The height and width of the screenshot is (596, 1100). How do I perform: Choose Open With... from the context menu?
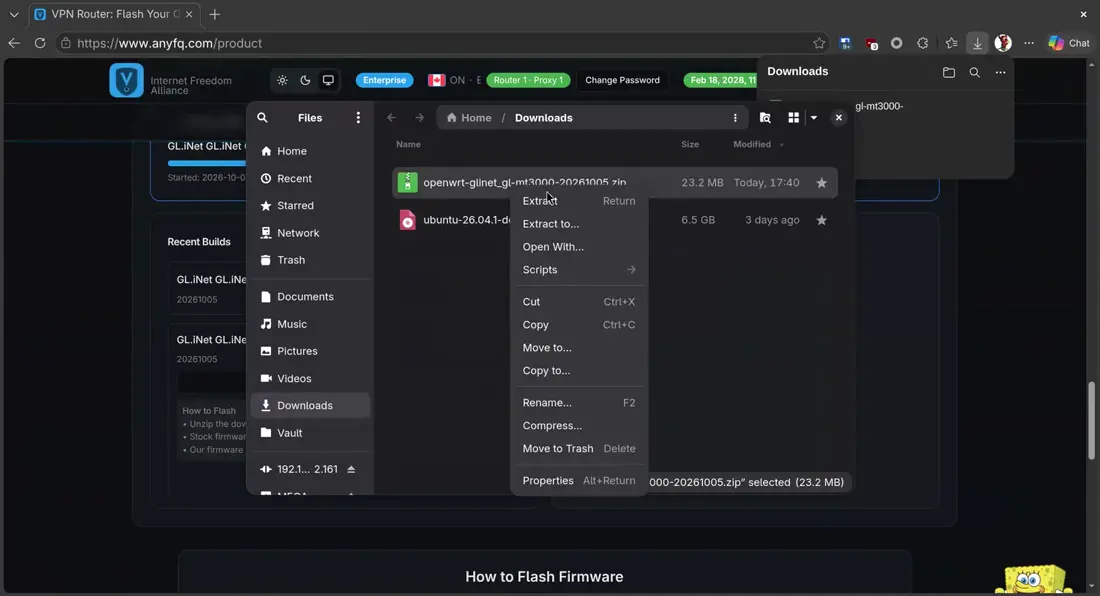click(x=579, y=247)
